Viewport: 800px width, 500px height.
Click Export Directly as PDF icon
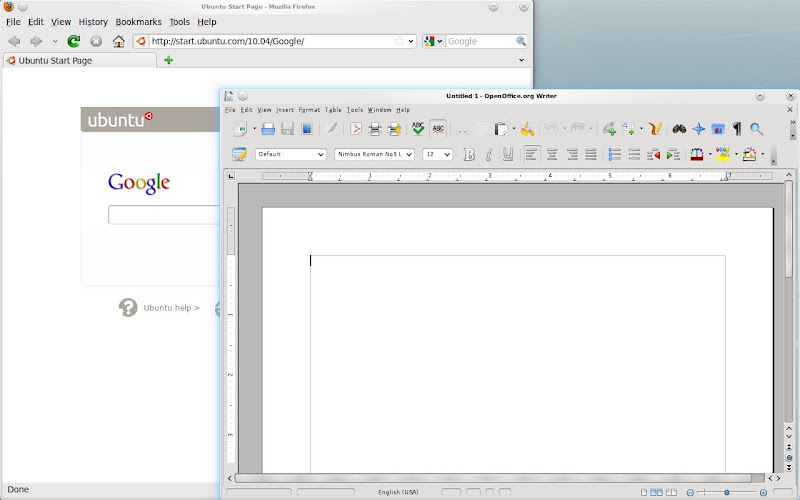[x=356, y=129]
